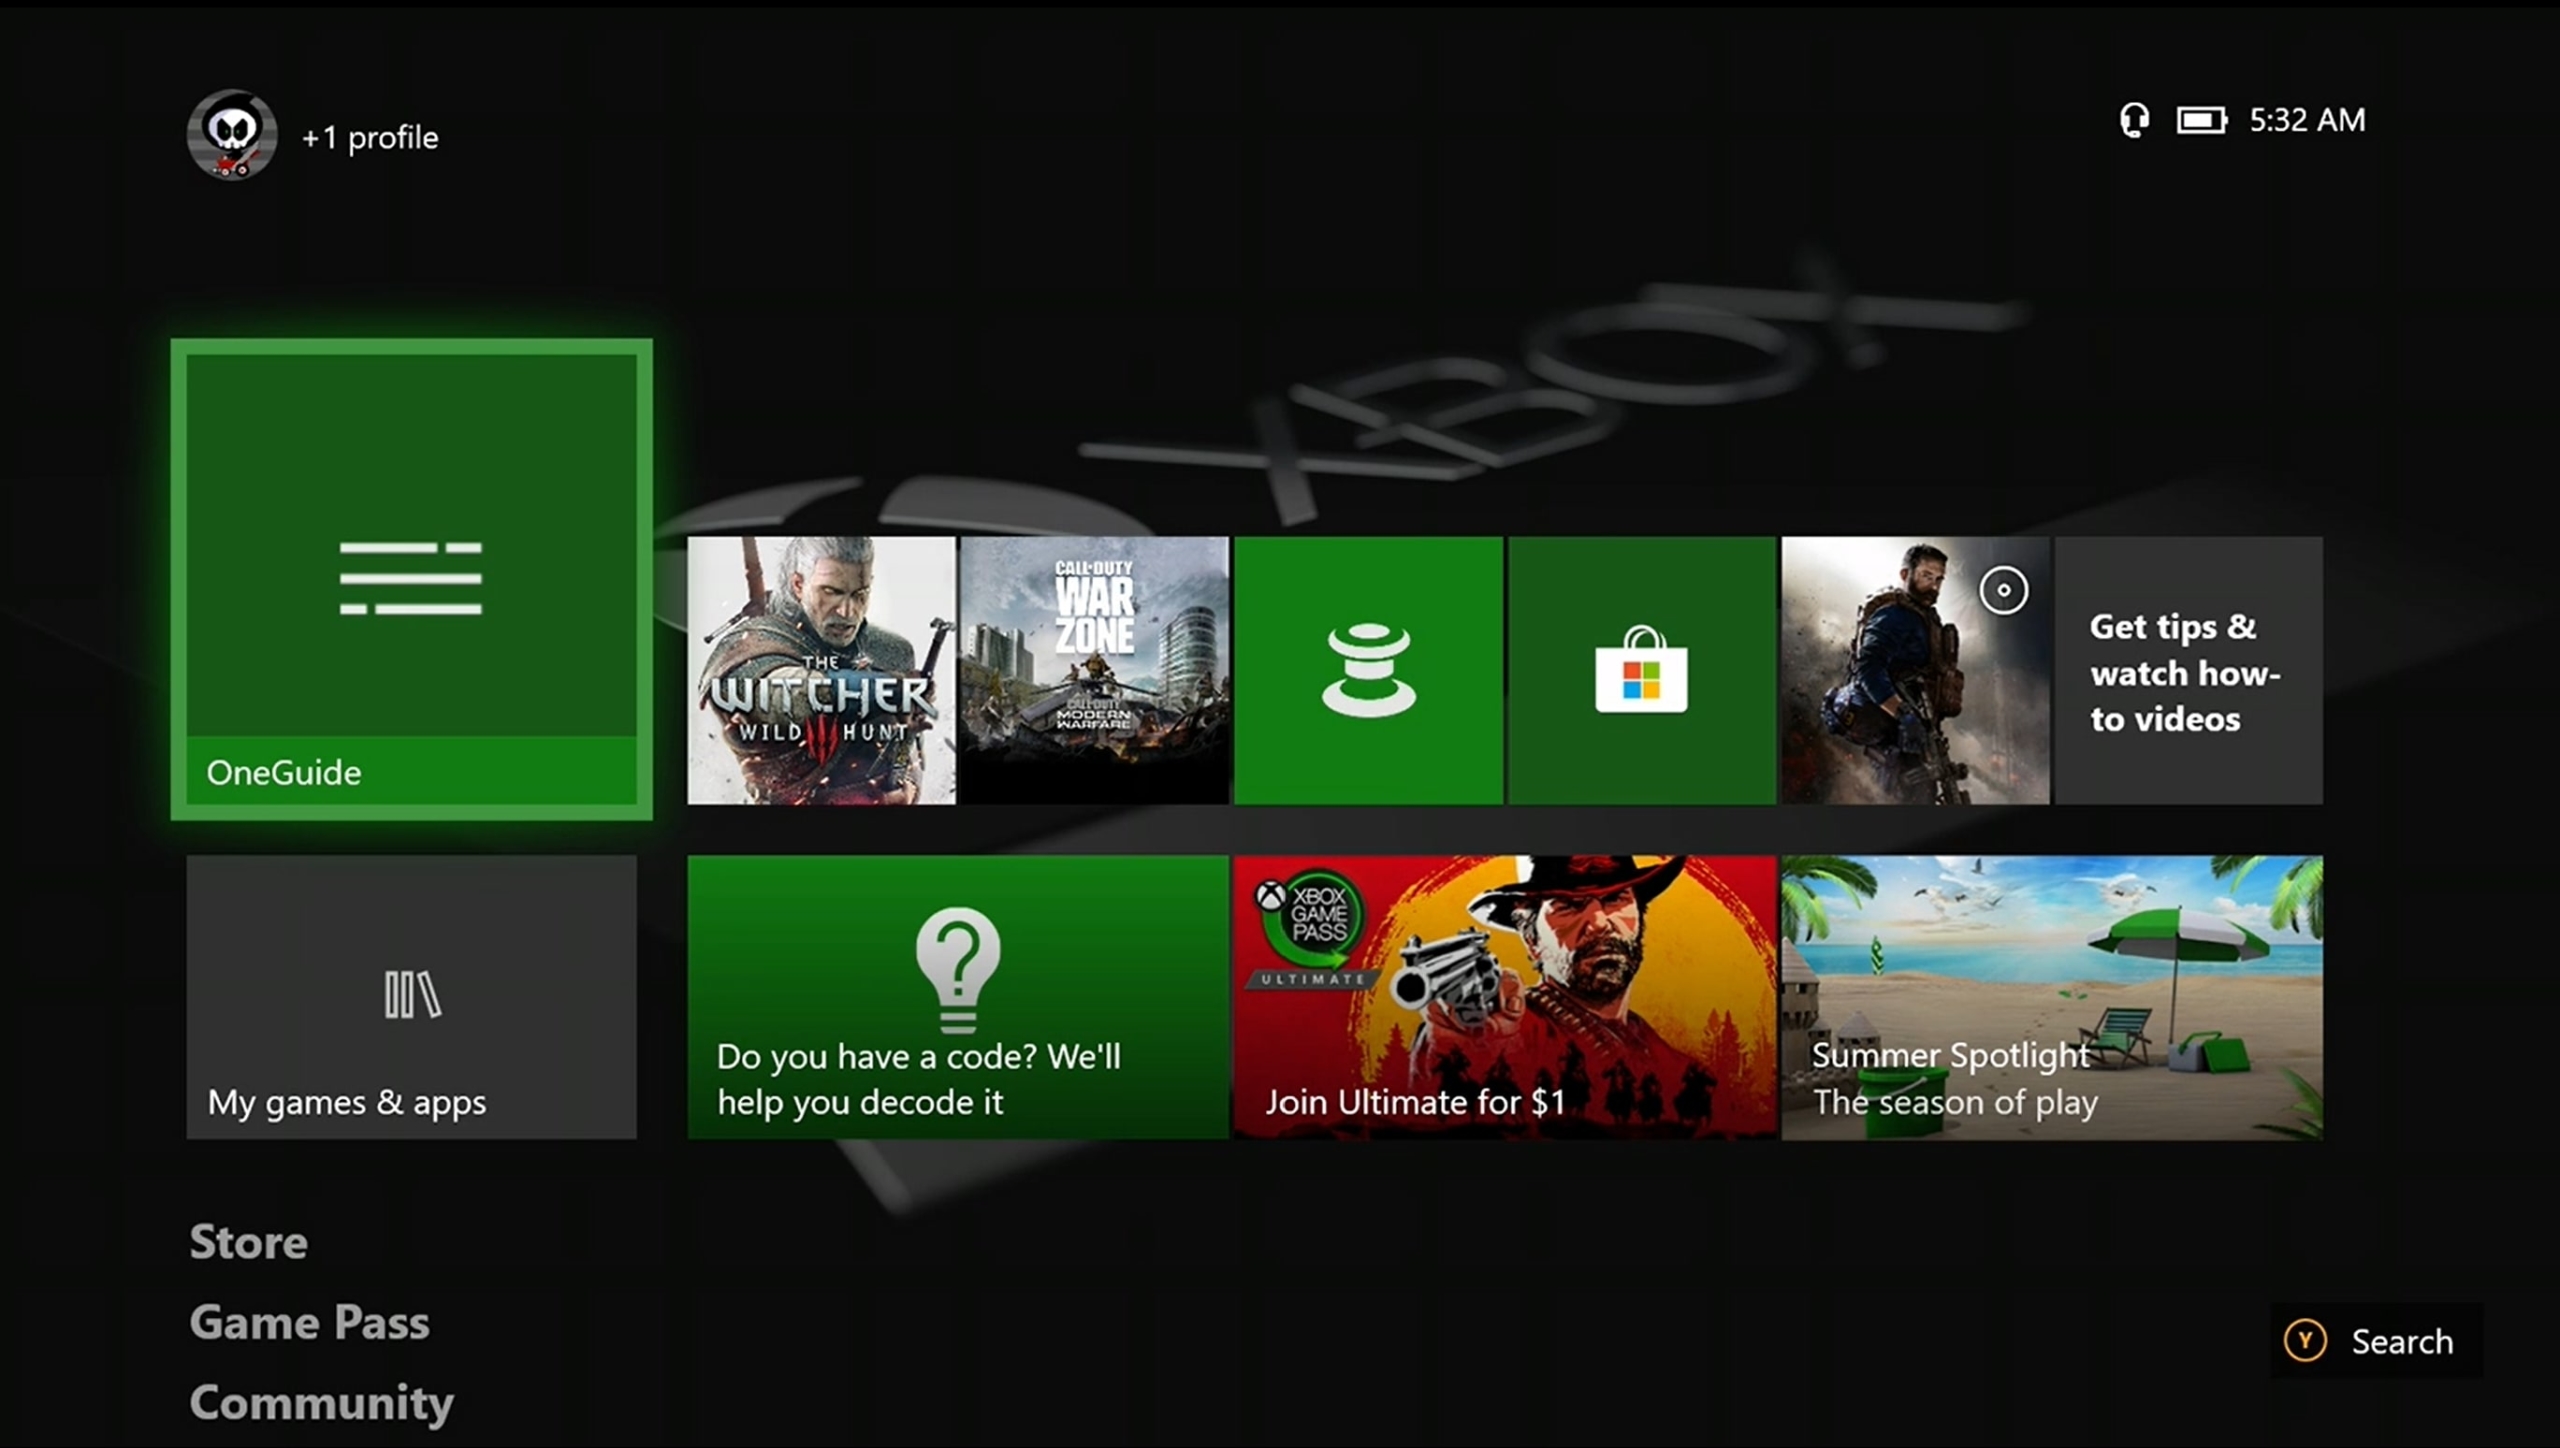
Task: Select the user profile avatar icon
Action: (236, 137)
